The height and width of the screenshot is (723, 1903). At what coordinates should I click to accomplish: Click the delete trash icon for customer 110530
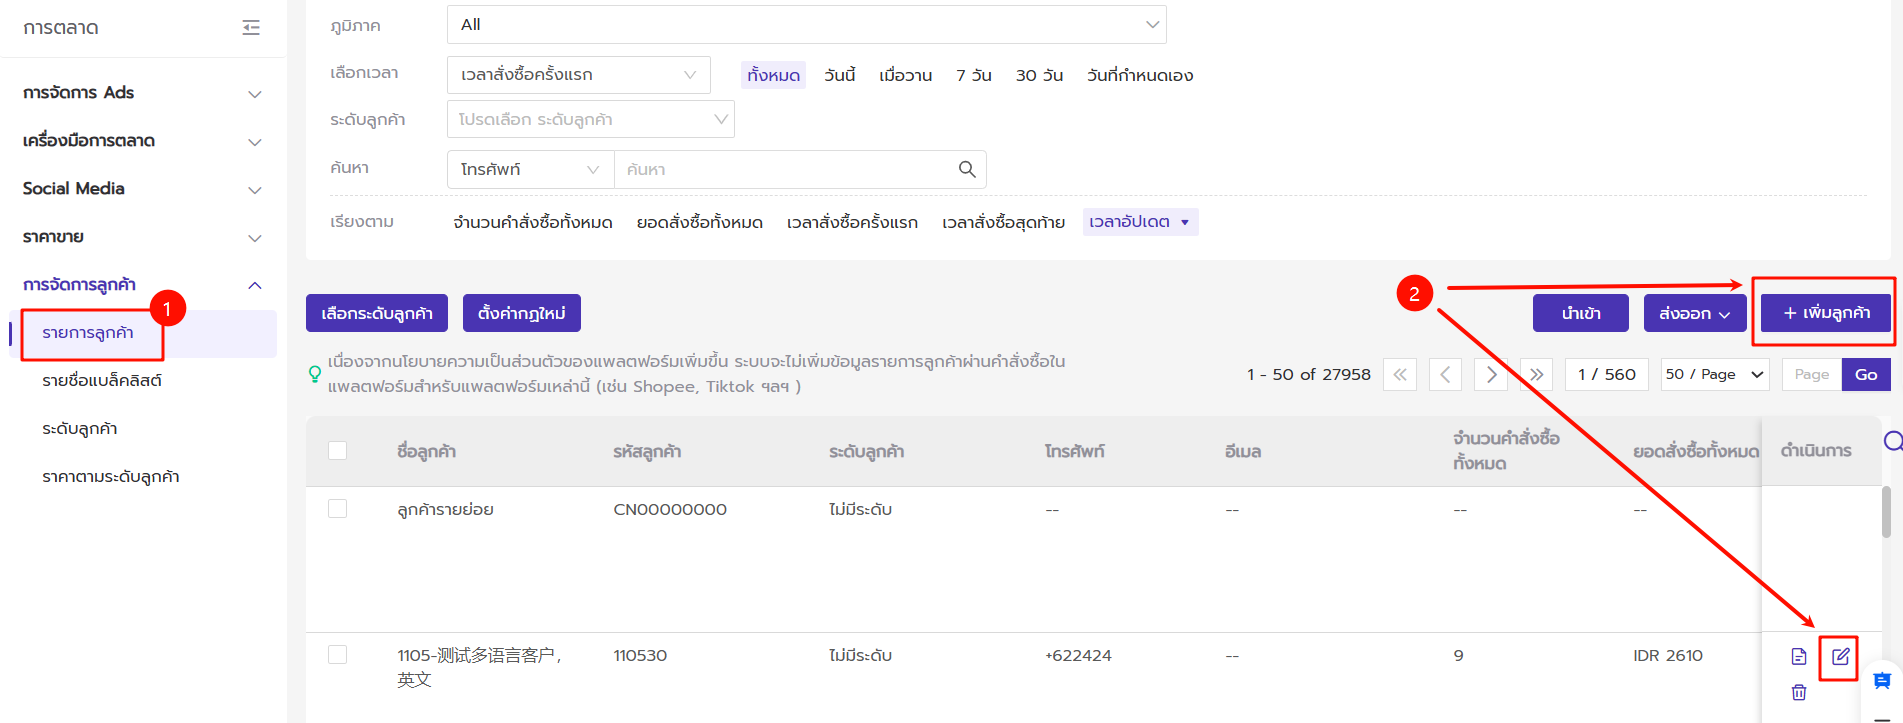pos(1798,692)
